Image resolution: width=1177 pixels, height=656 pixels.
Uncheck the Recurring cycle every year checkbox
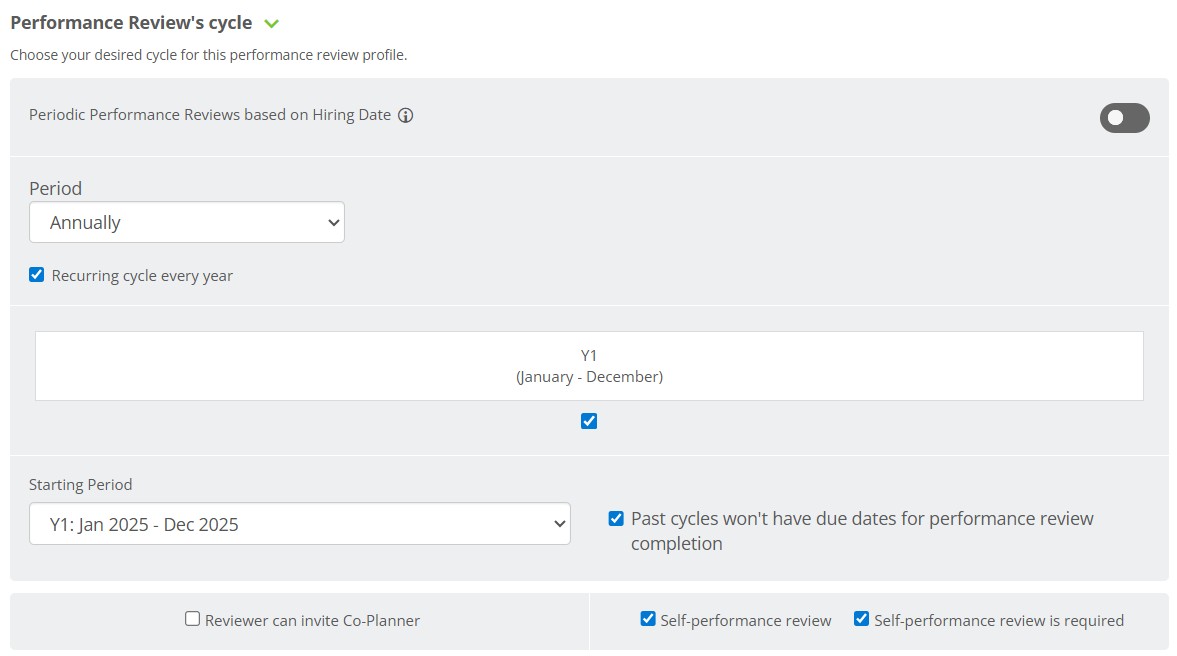point(37,275)
